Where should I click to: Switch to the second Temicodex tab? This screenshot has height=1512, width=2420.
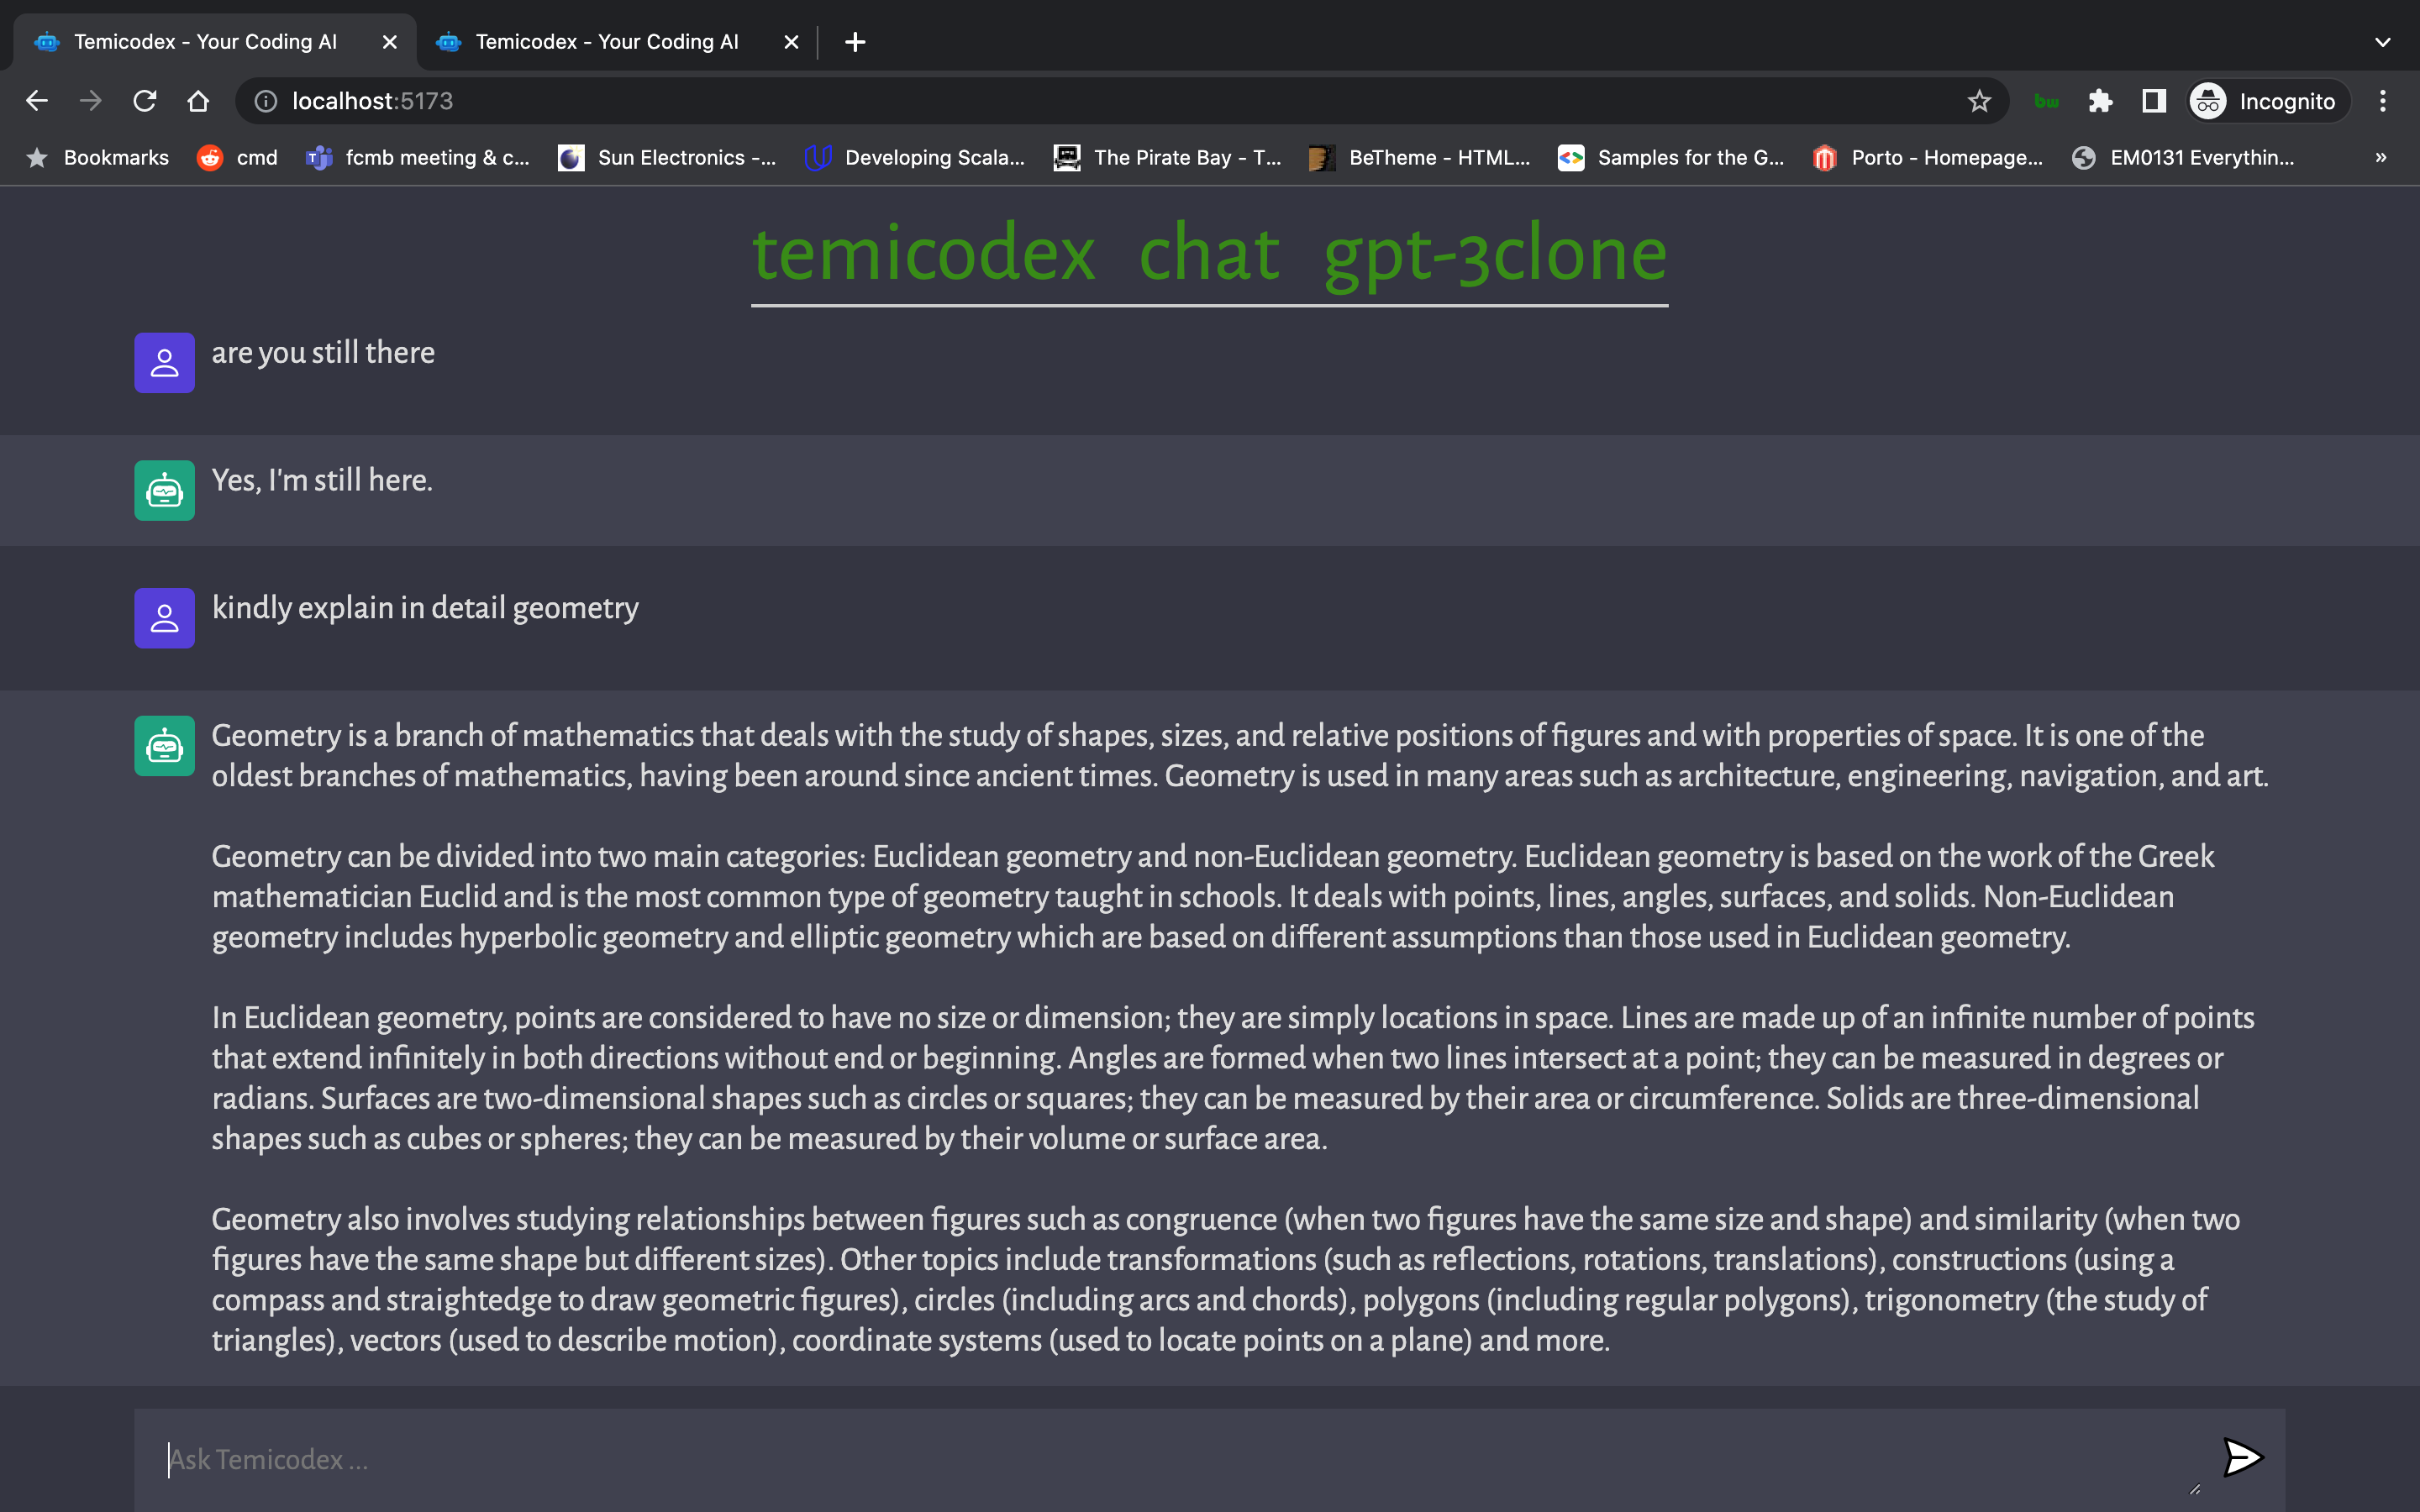[x=606, y=42]
